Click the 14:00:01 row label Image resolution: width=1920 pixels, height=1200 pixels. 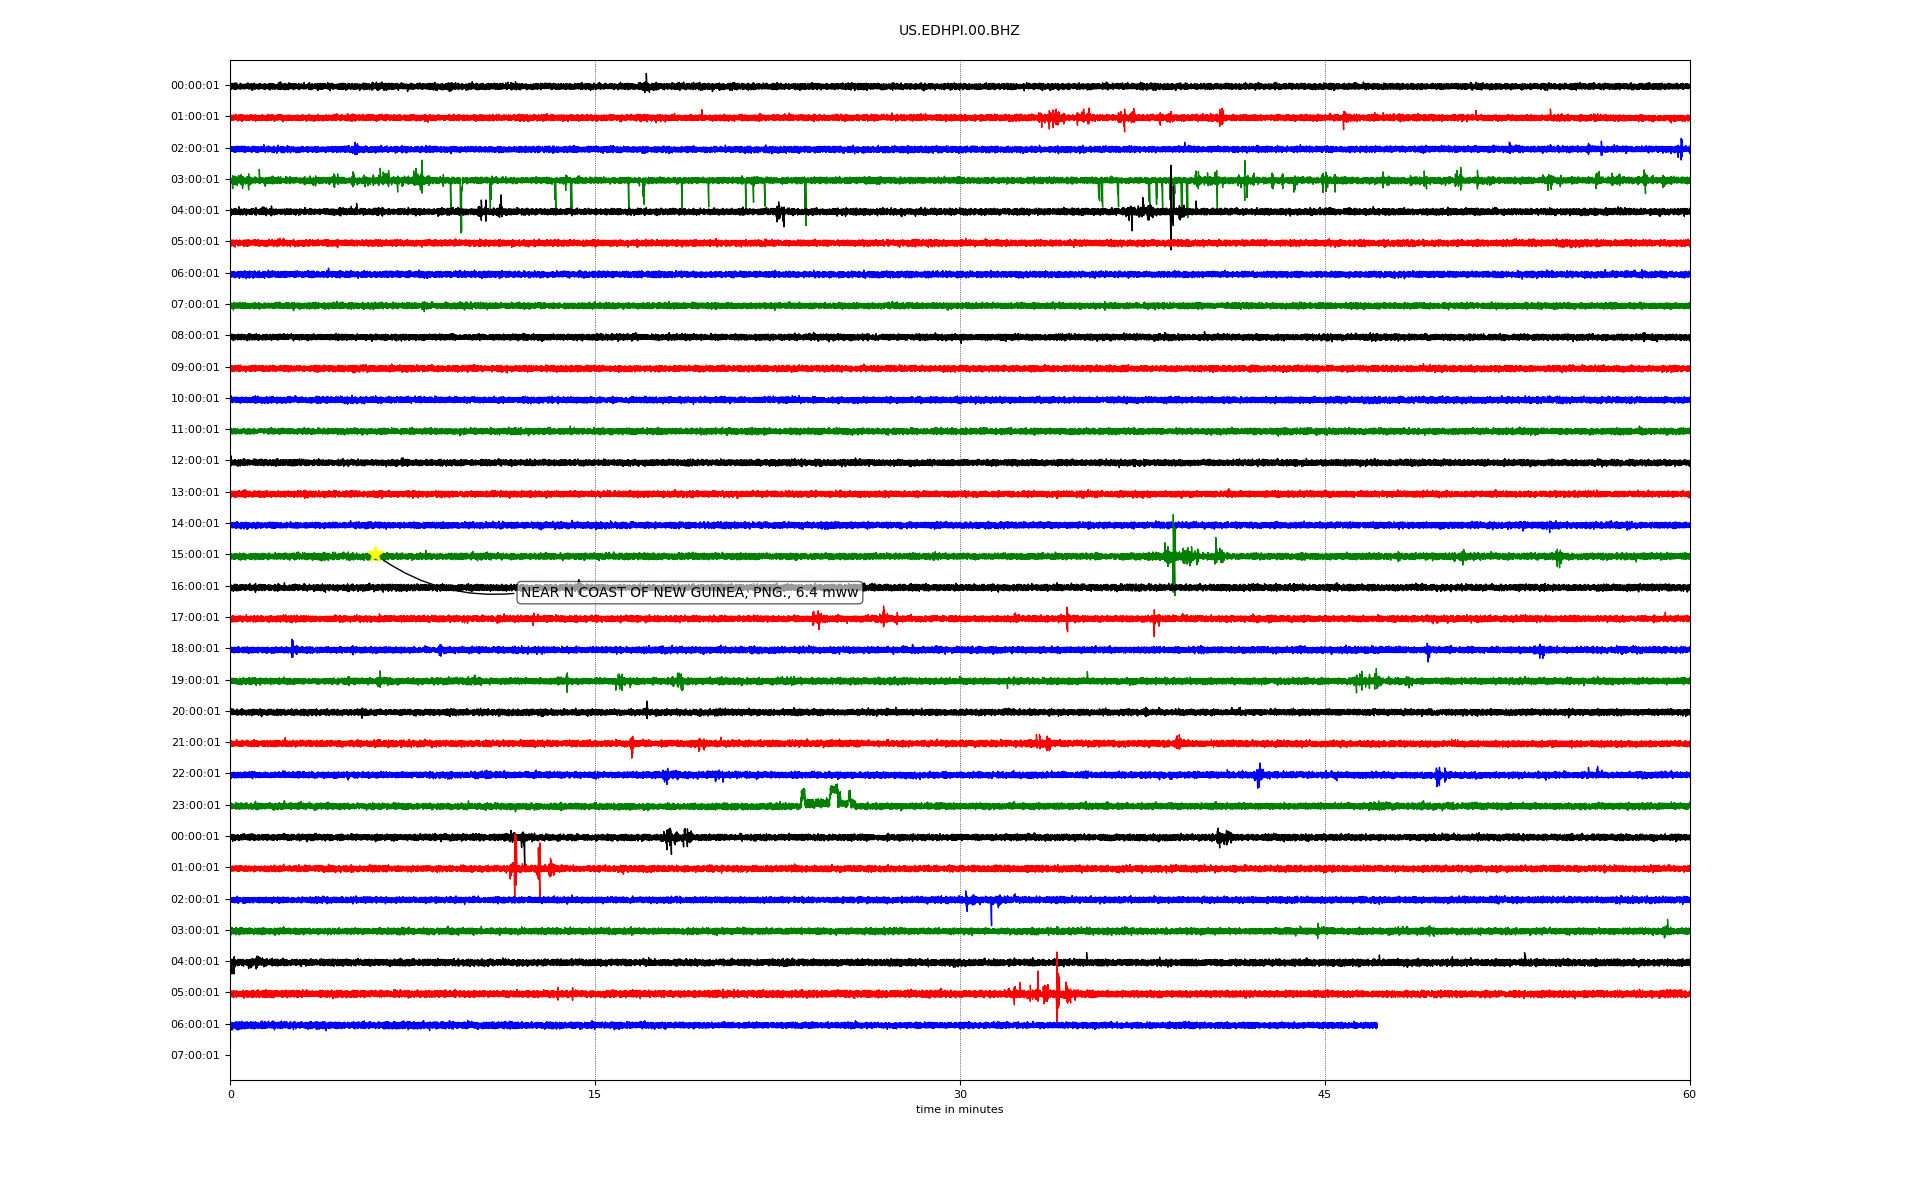pos(195,524)
